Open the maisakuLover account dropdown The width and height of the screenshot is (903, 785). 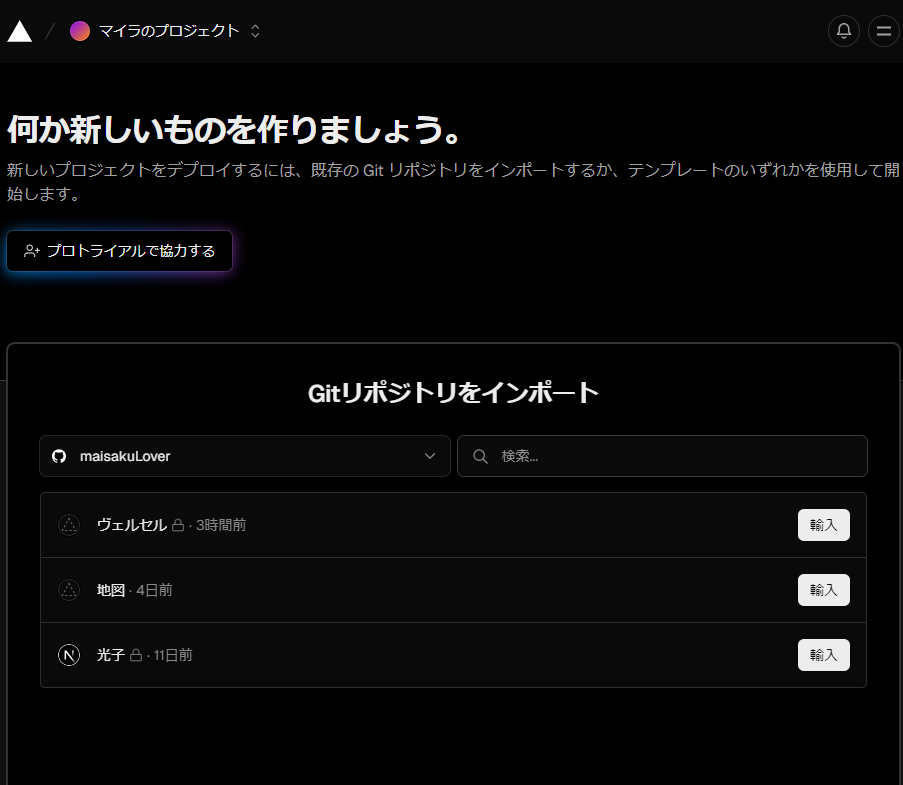tap(245, 456)
